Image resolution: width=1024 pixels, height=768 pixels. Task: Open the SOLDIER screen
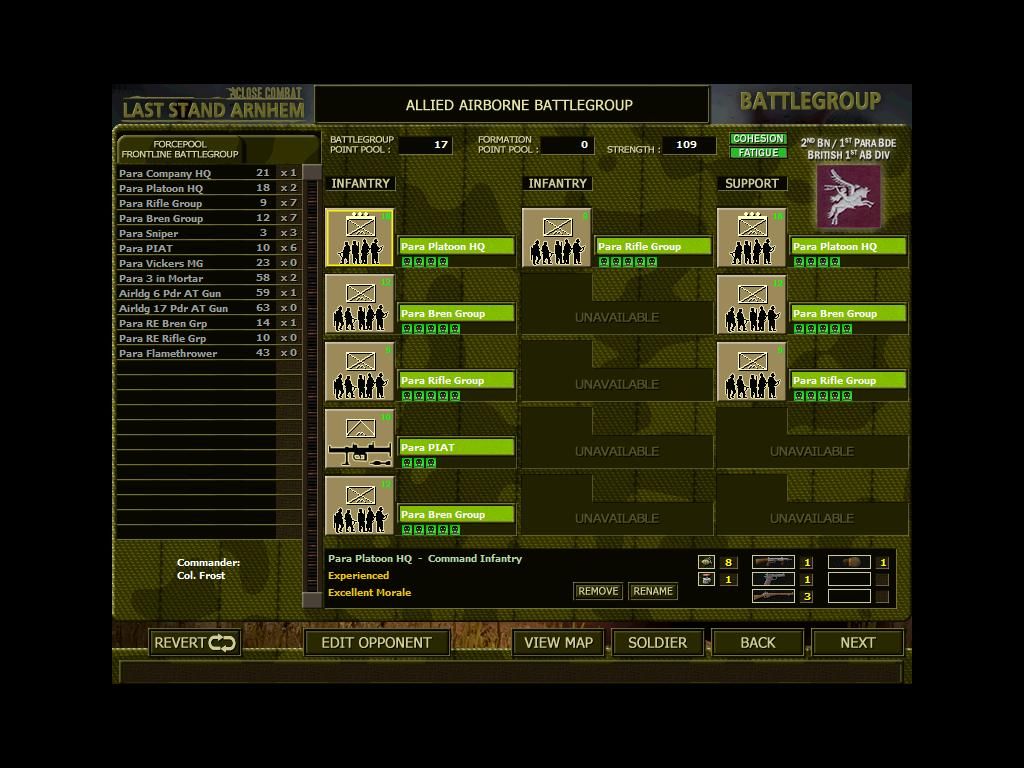pos(658,643)
